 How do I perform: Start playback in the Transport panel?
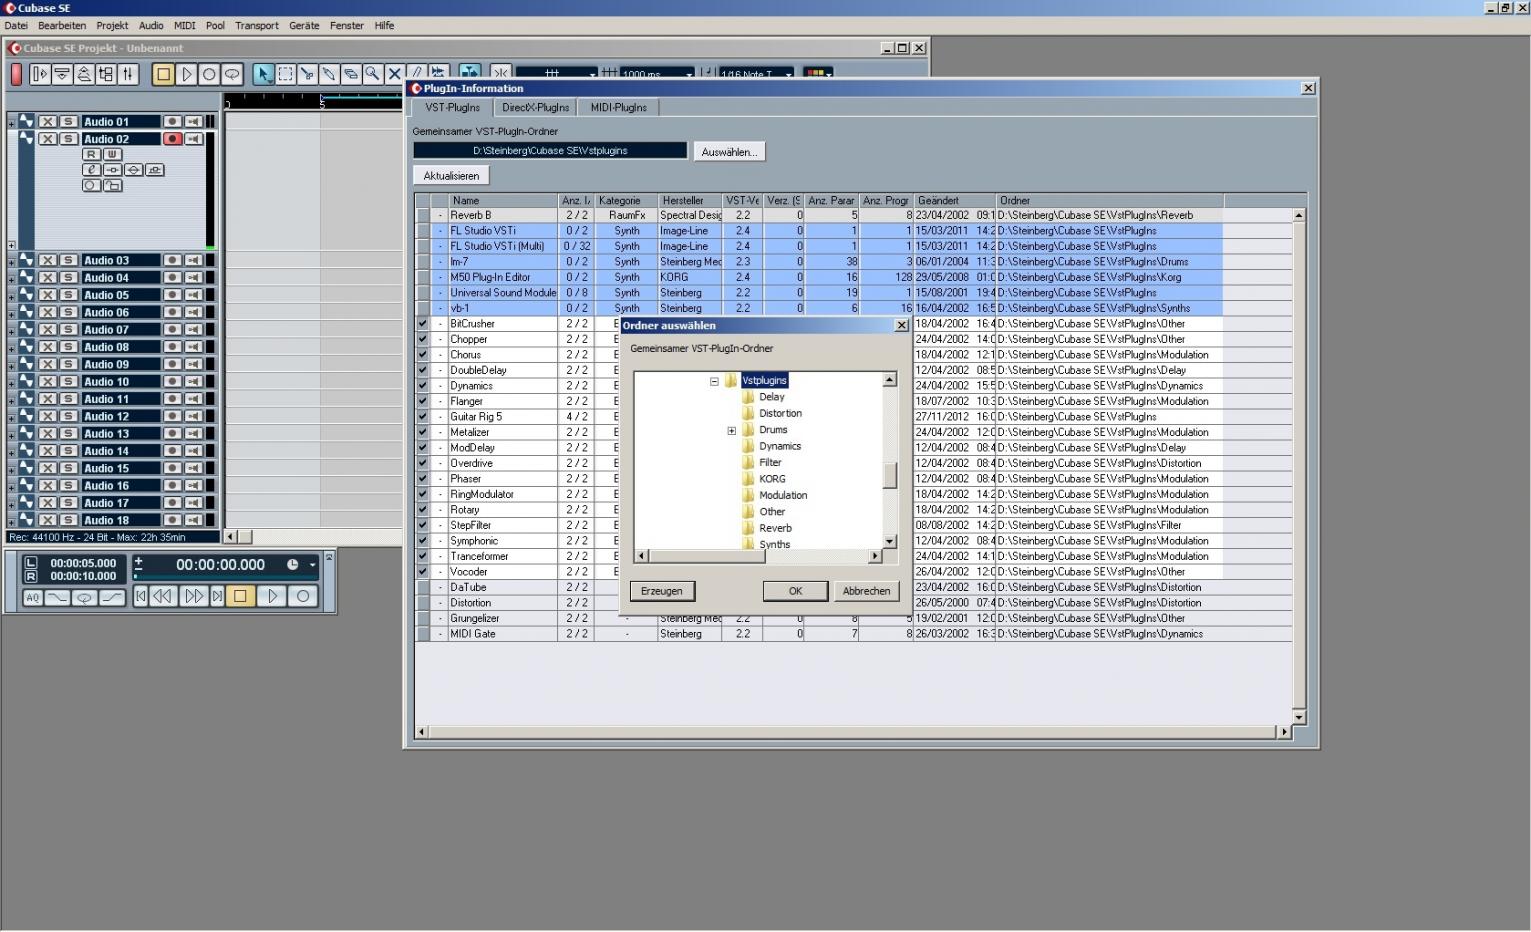coord(271,596)
